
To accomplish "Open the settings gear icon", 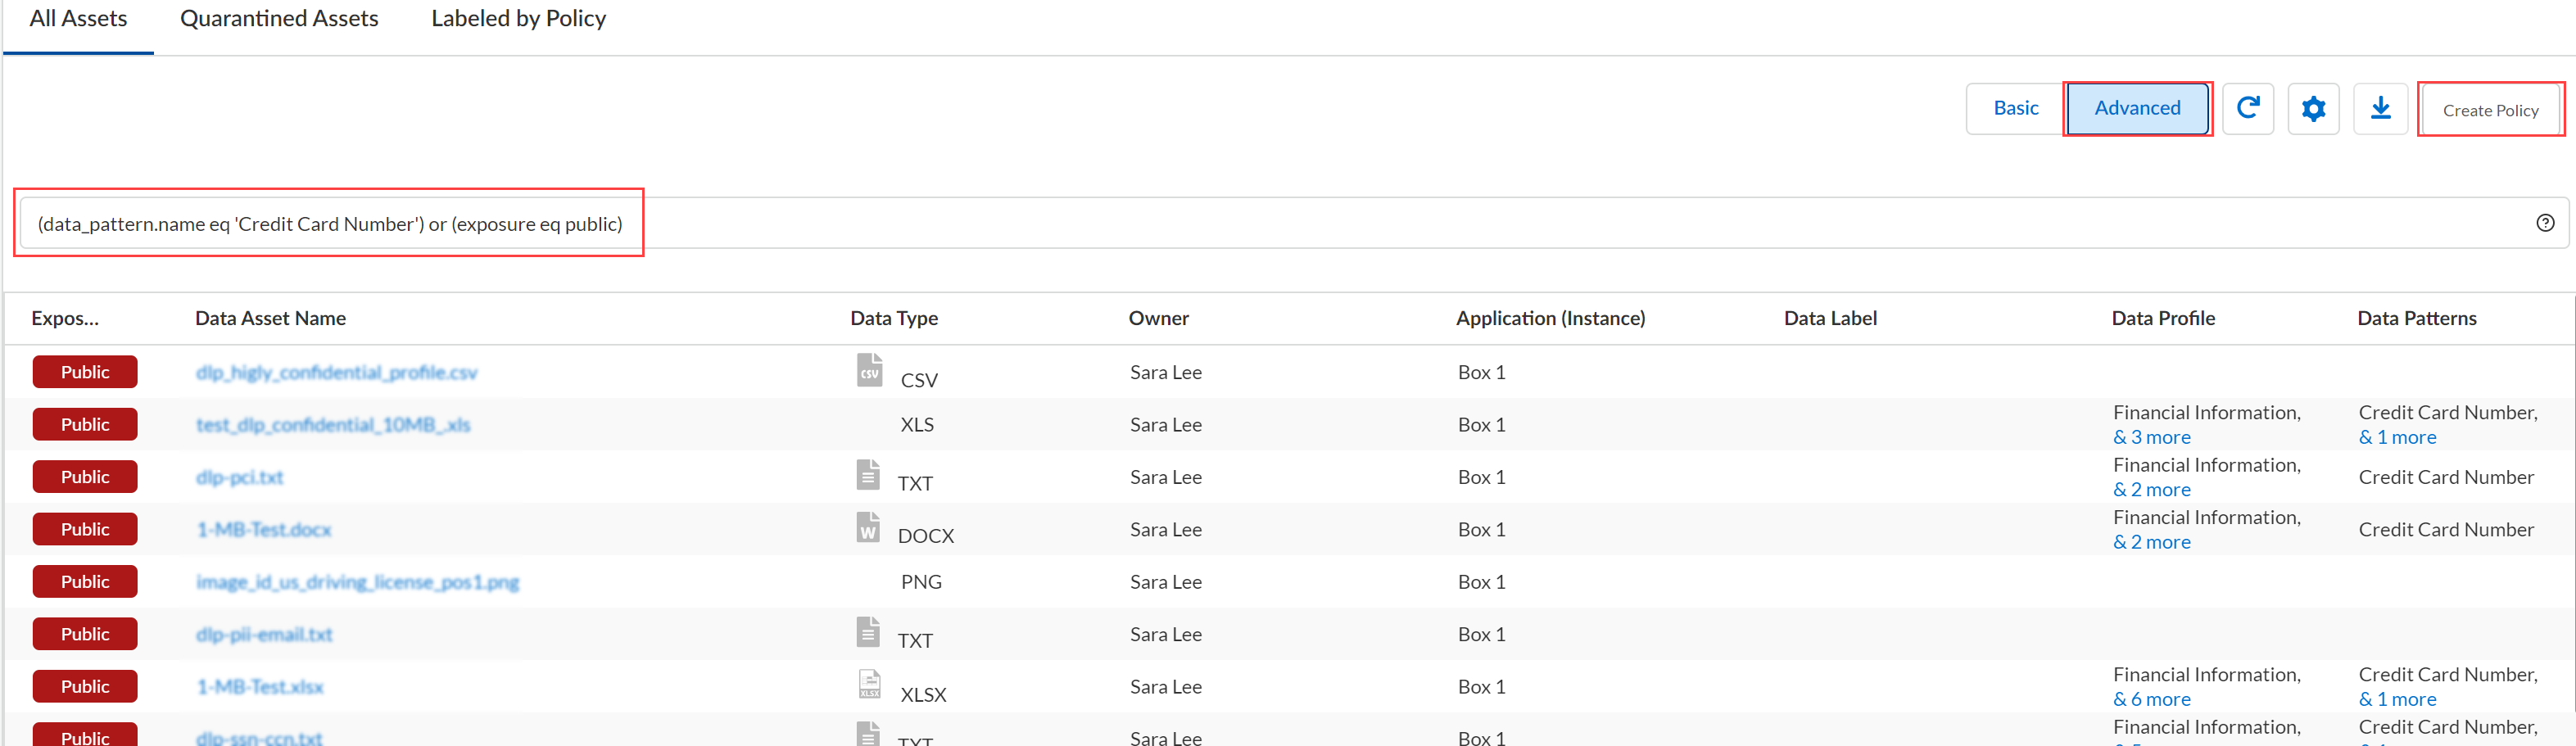I will coord(2313,108).
